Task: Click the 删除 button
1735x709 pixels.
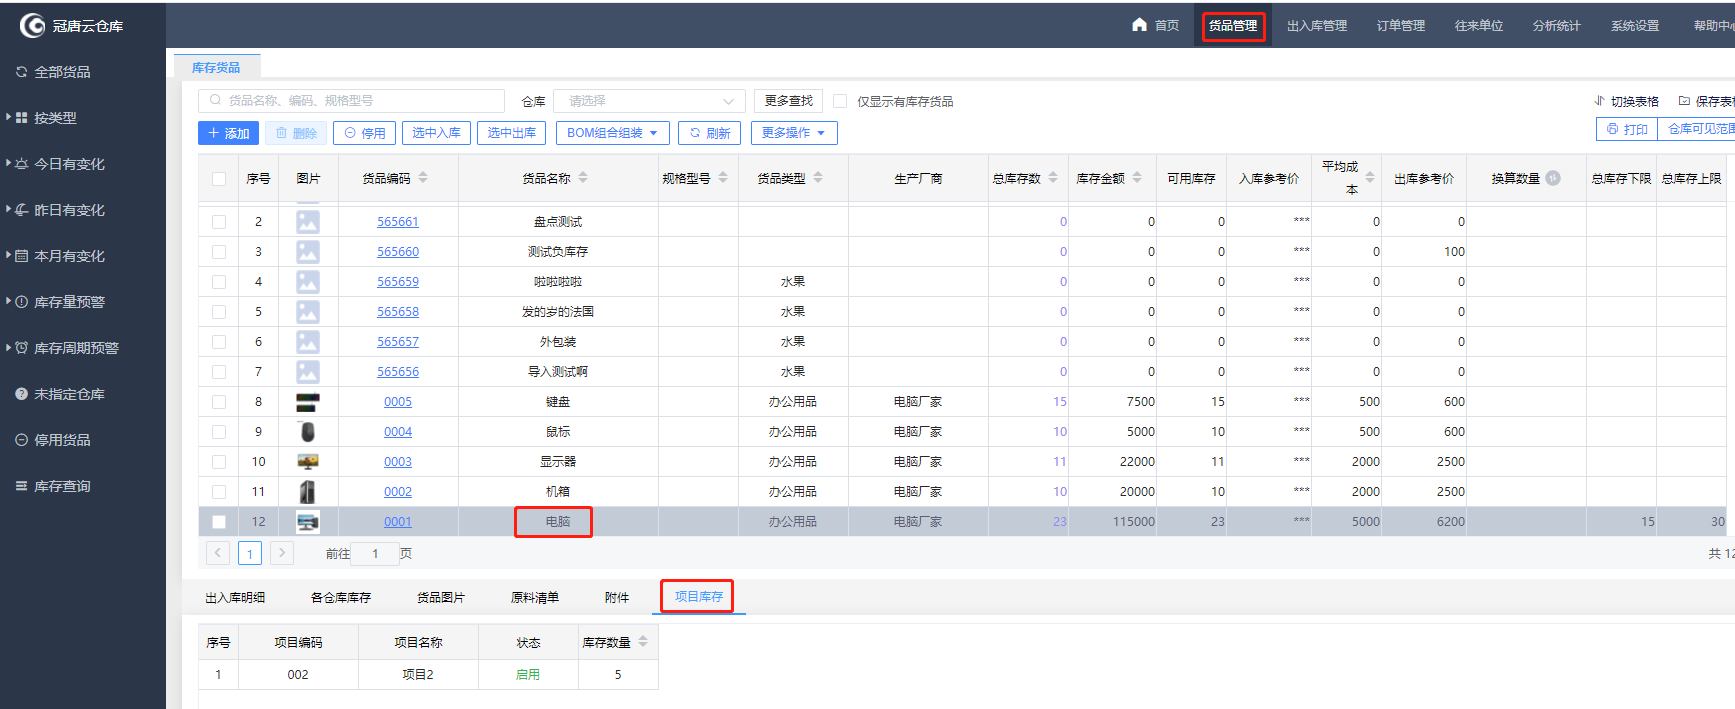Action: point(297,133)
